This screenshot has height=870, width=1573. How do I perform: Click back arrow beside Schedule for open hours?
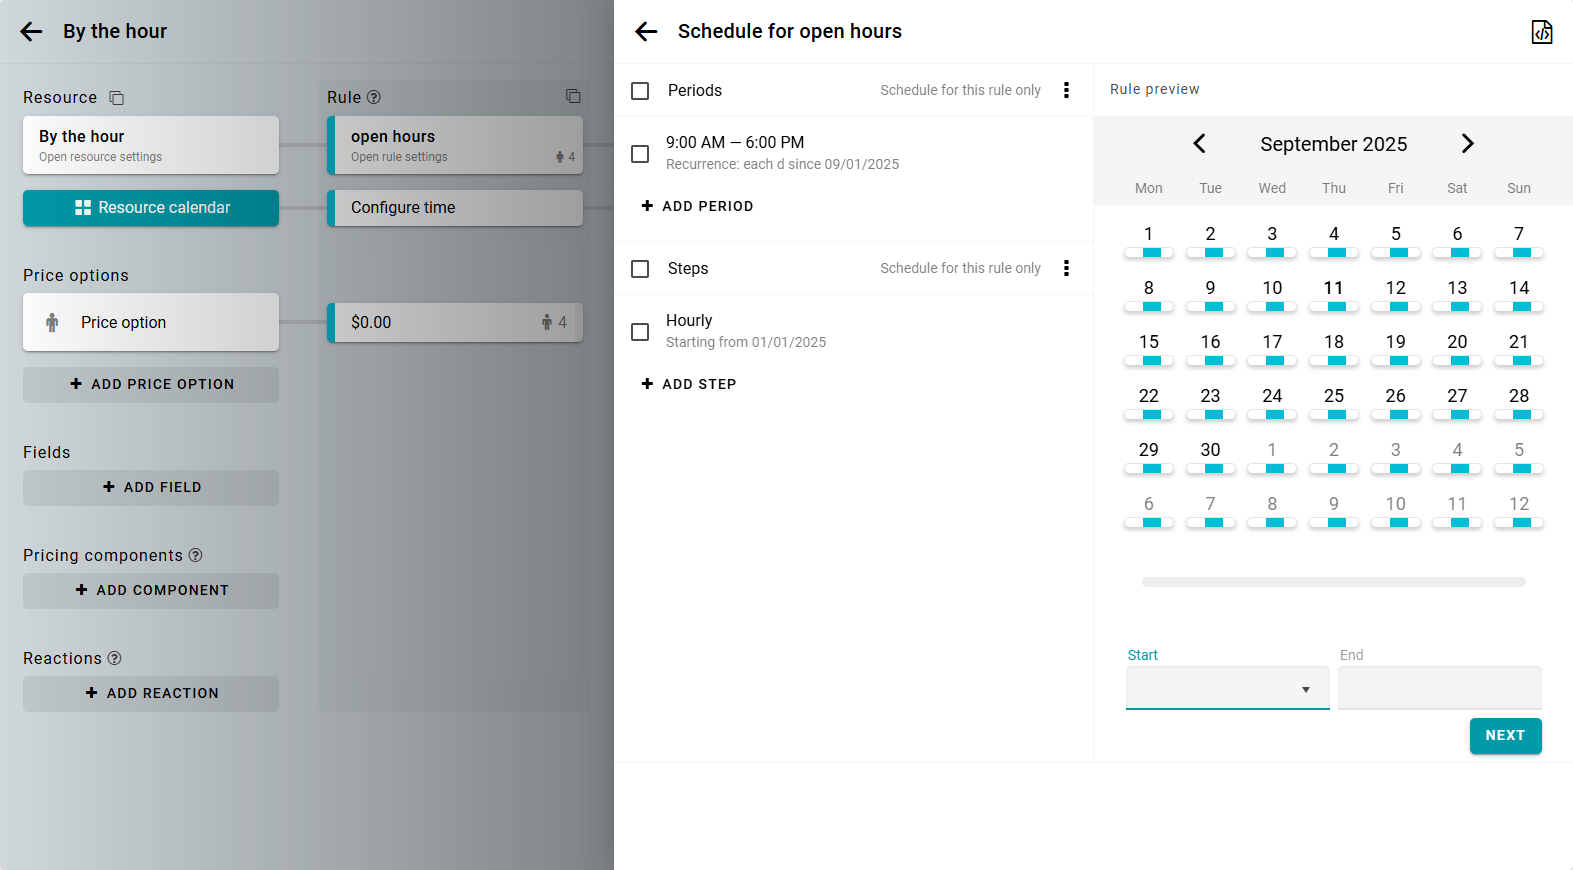(x=646, y=32)
